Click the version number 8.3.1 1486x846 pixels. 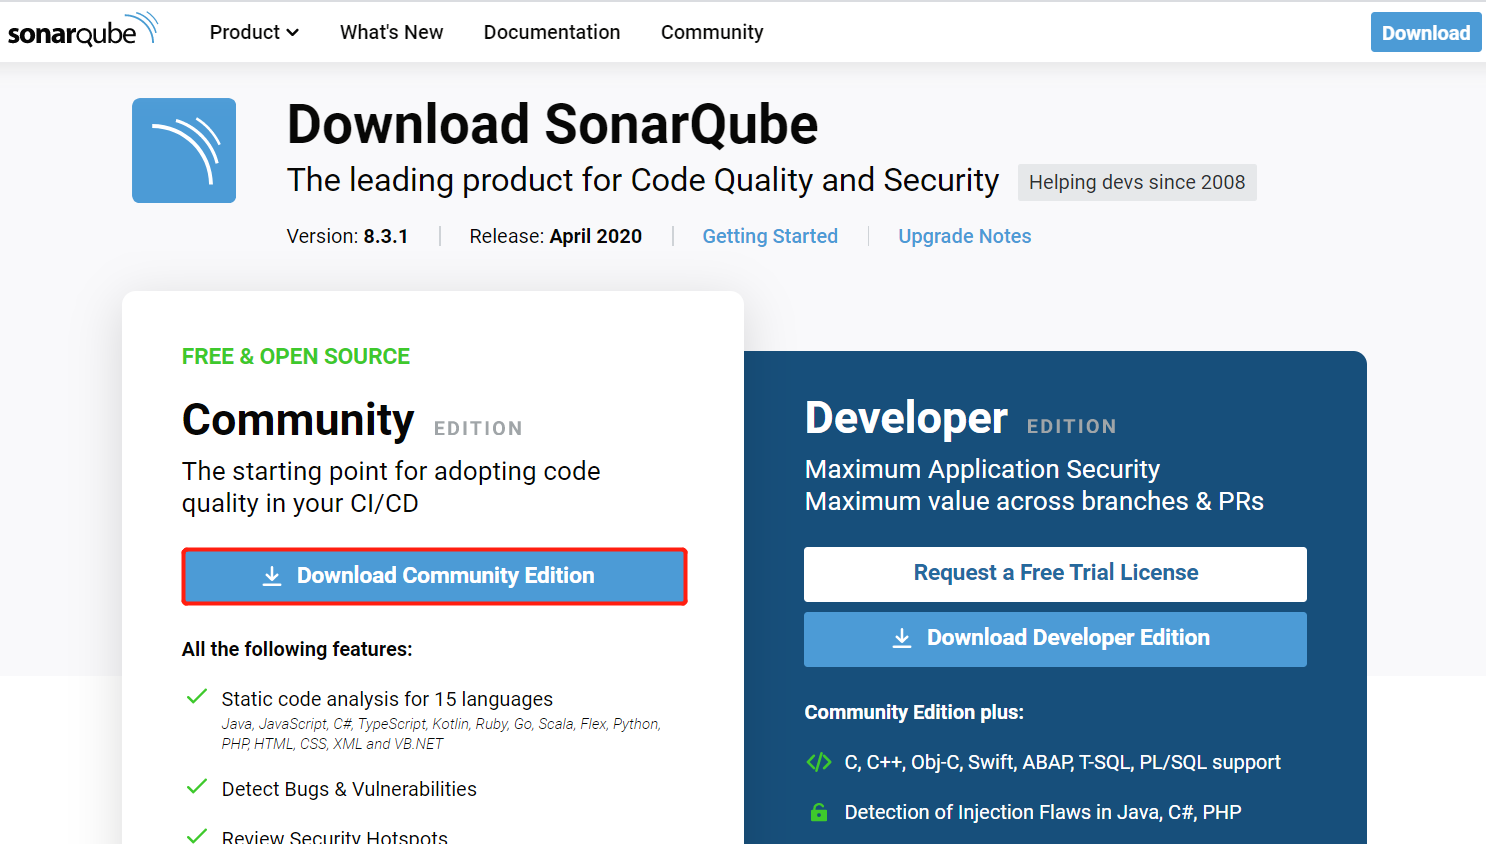(x=386, y=236)
